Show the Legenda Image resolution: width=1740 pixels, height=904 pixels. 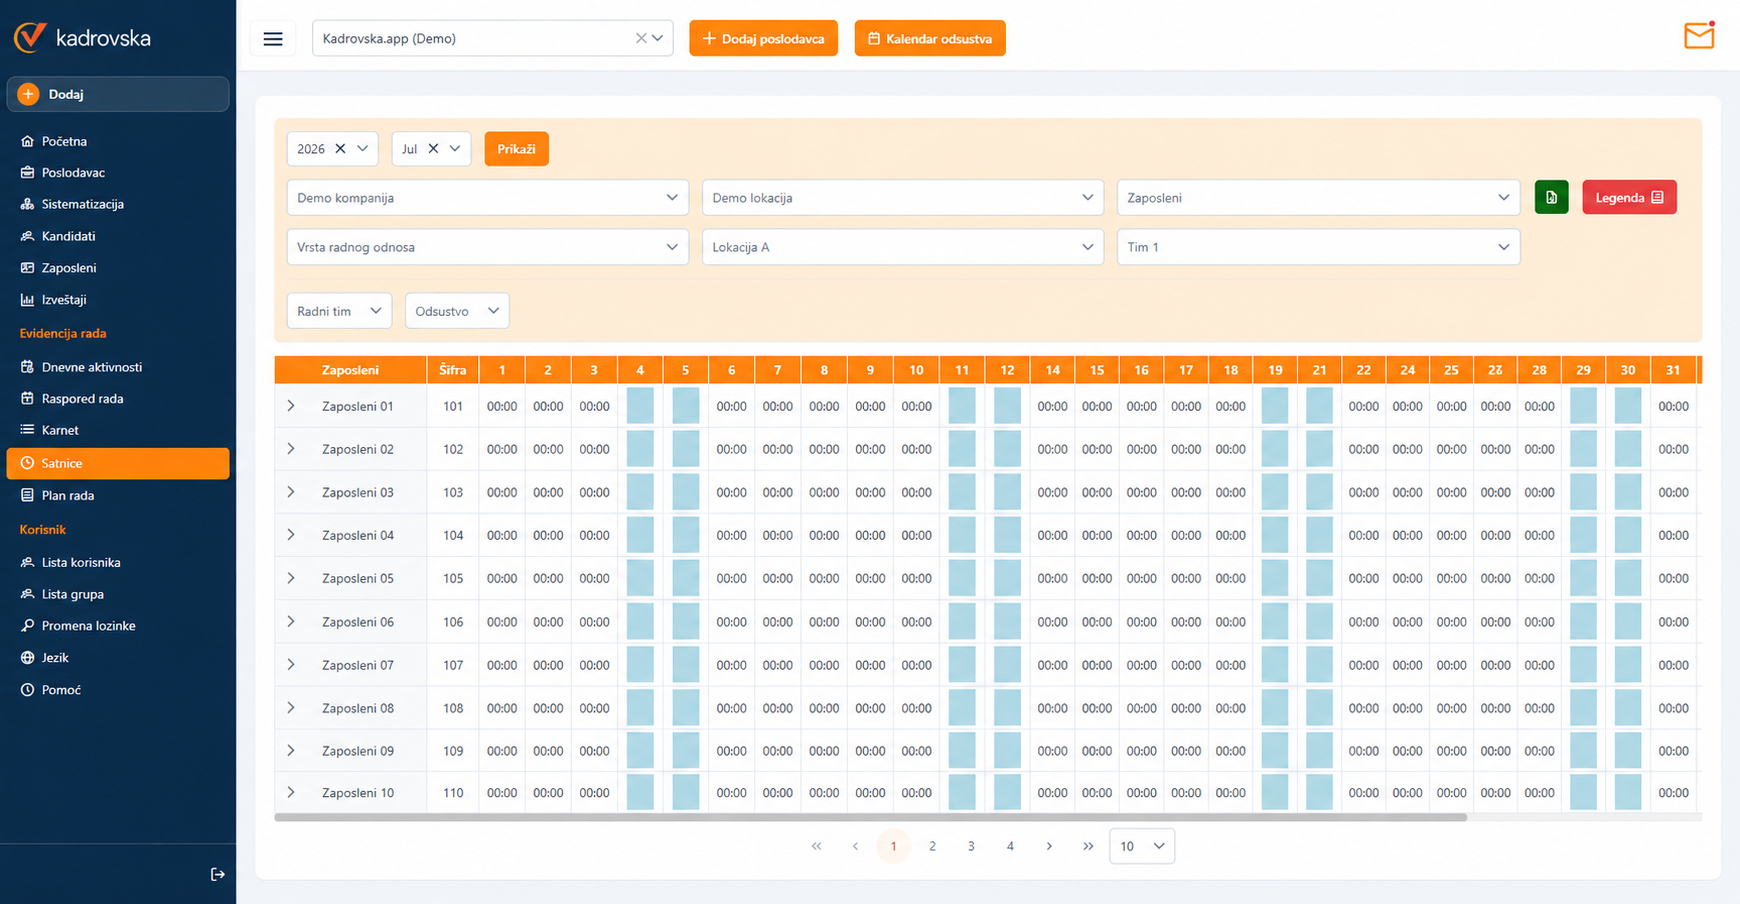1629,197
